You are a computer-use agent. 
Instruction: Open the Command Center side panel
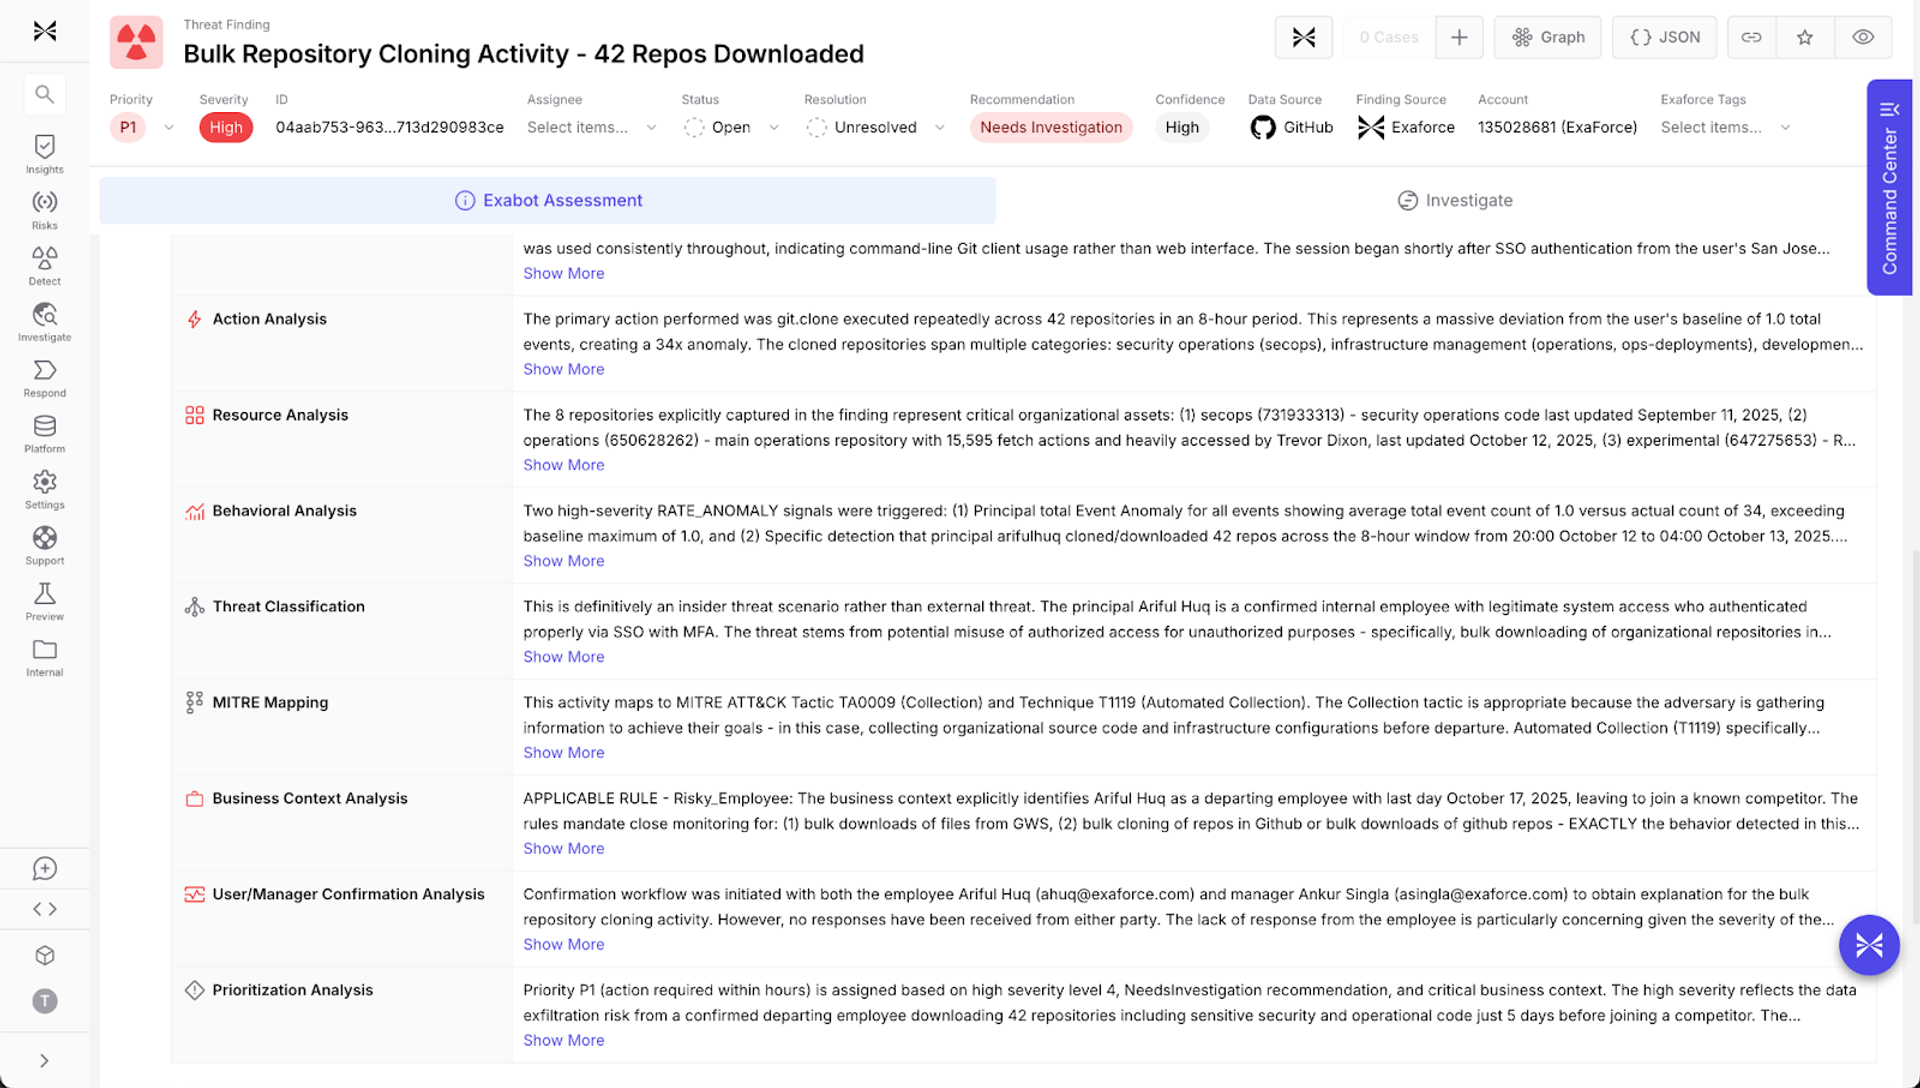click(x=1889, y=187)
